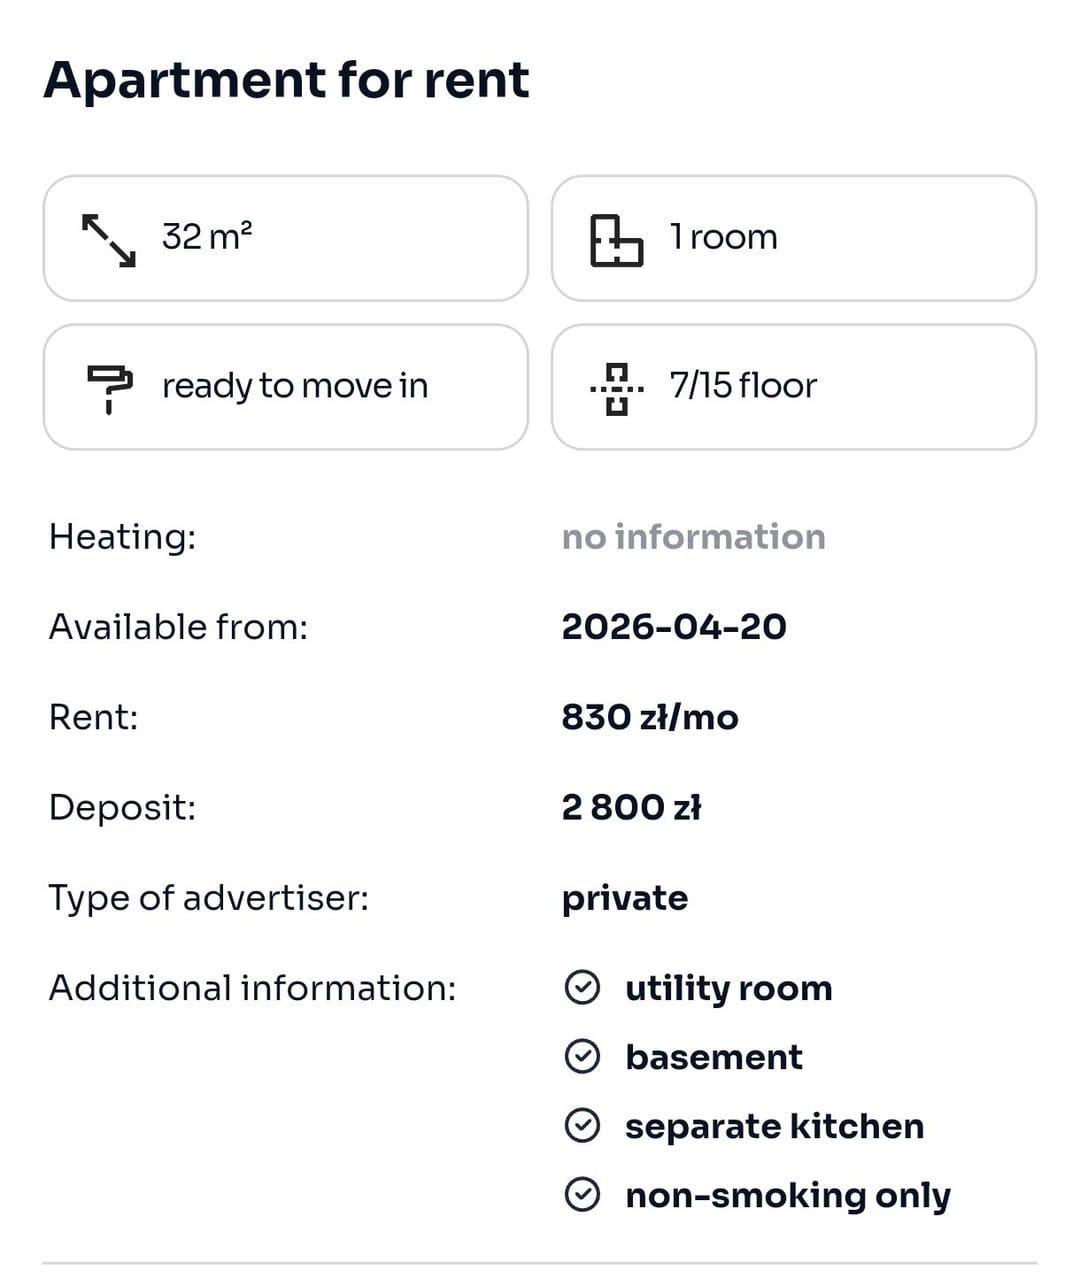Expand the 1 room details card
Viewport: 1080px width, 1286px height.
pyautogui.click(x=794, y=239)
